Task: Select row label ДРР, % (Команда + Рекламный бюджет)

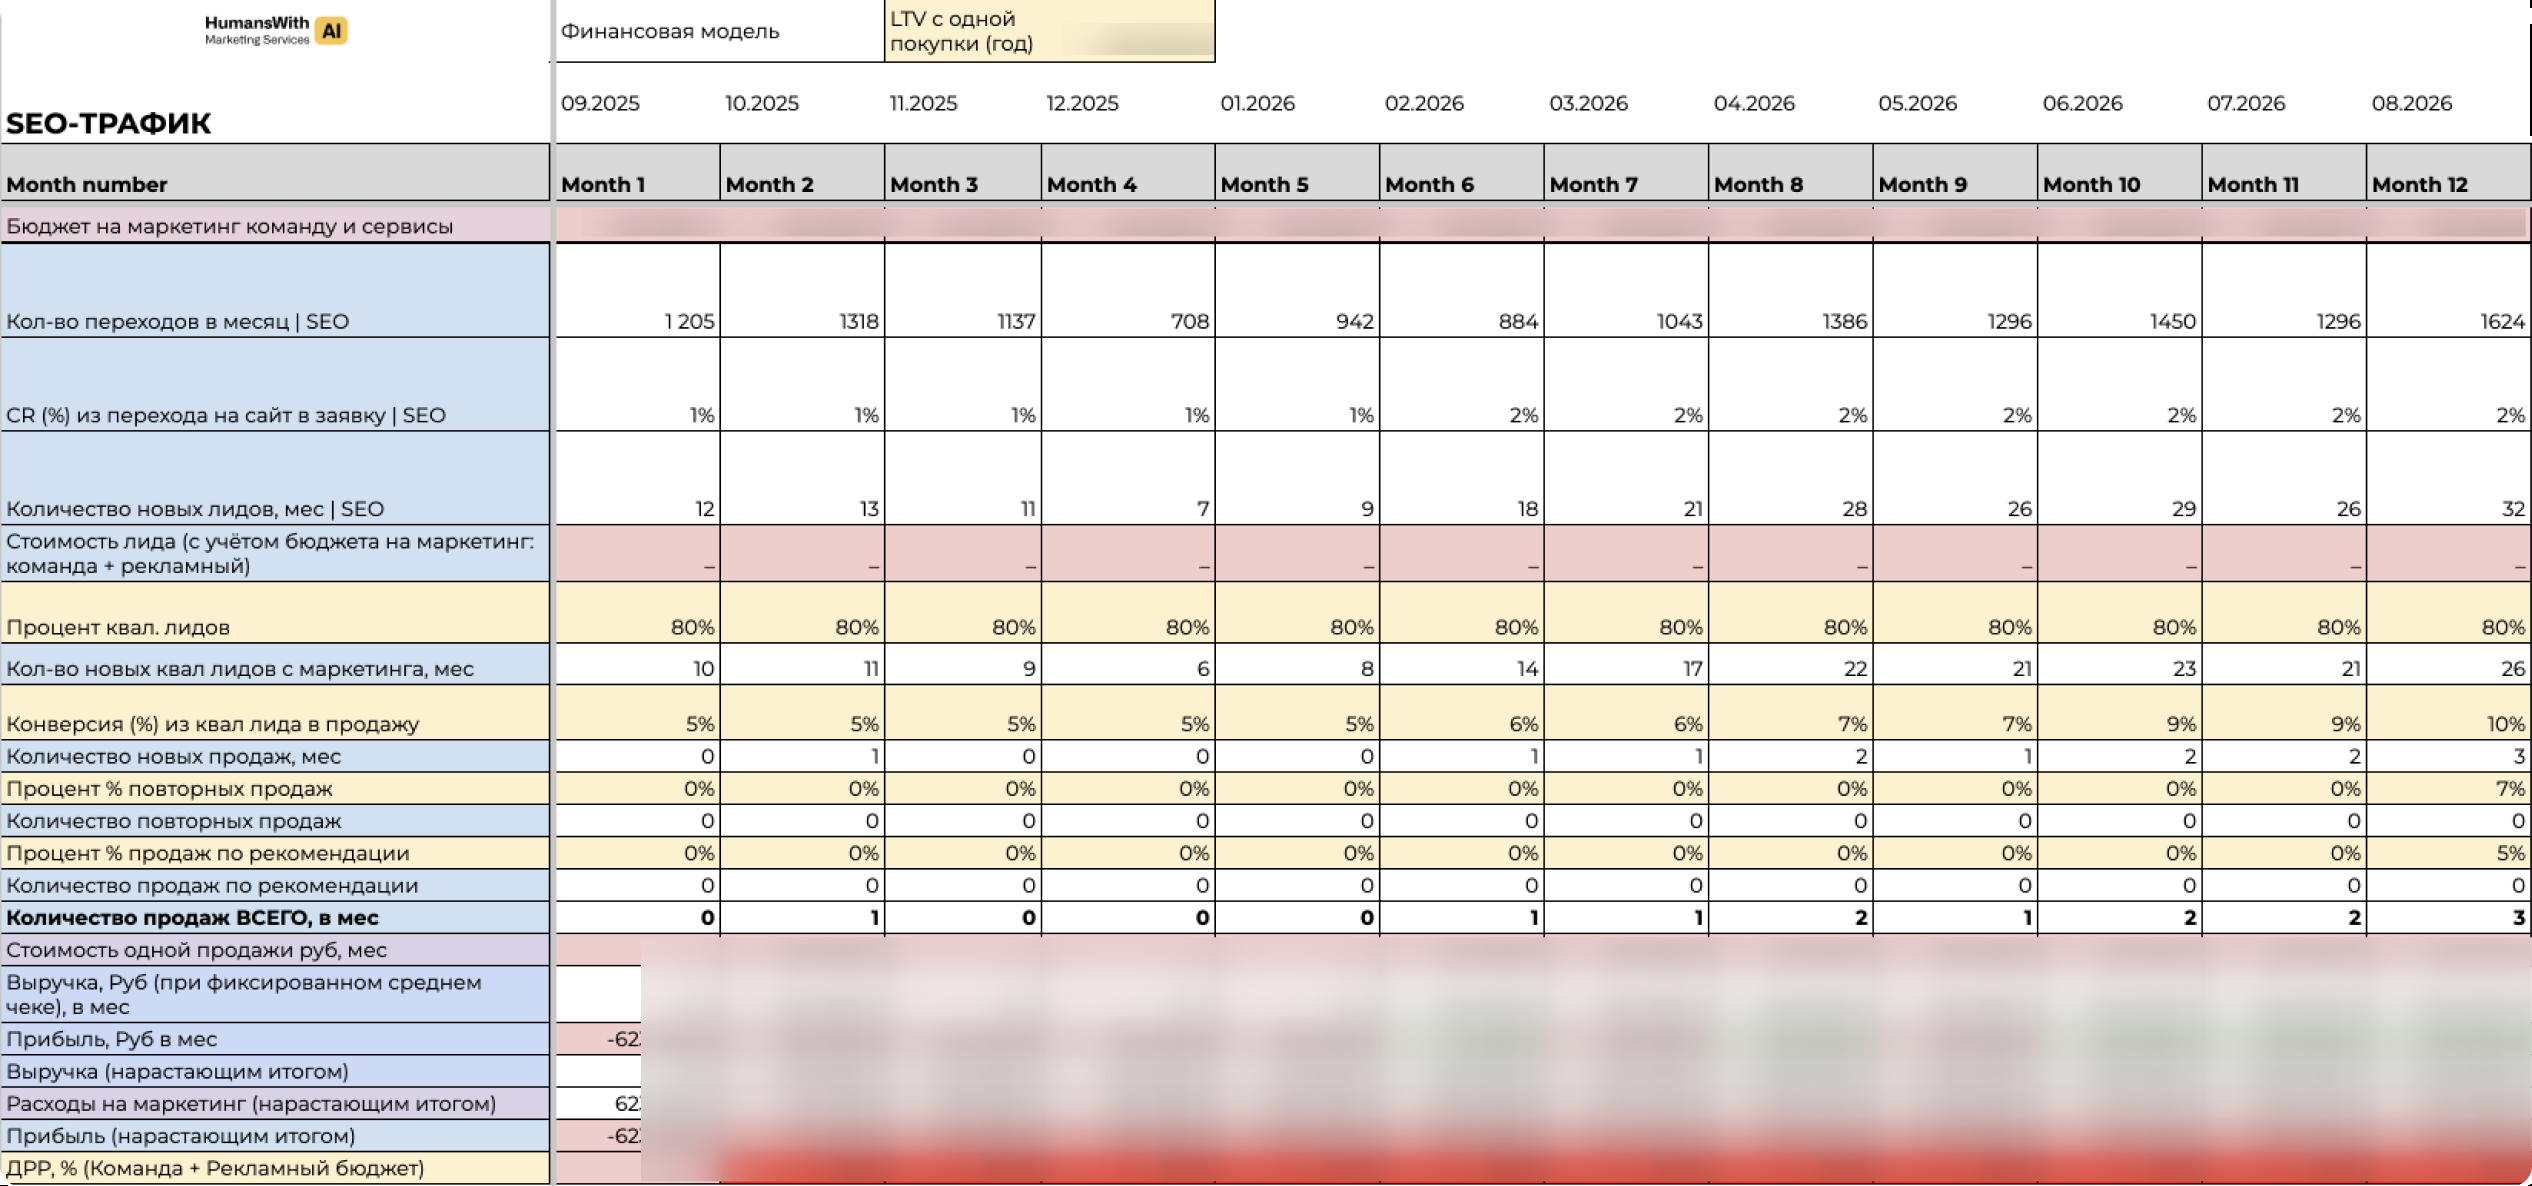Action: pos(215,1168)
